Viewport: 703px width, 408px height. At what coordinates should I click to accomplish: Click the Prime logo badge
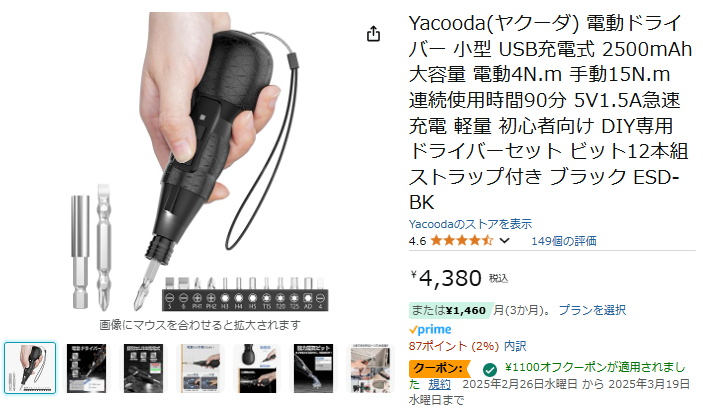point(430,330)
